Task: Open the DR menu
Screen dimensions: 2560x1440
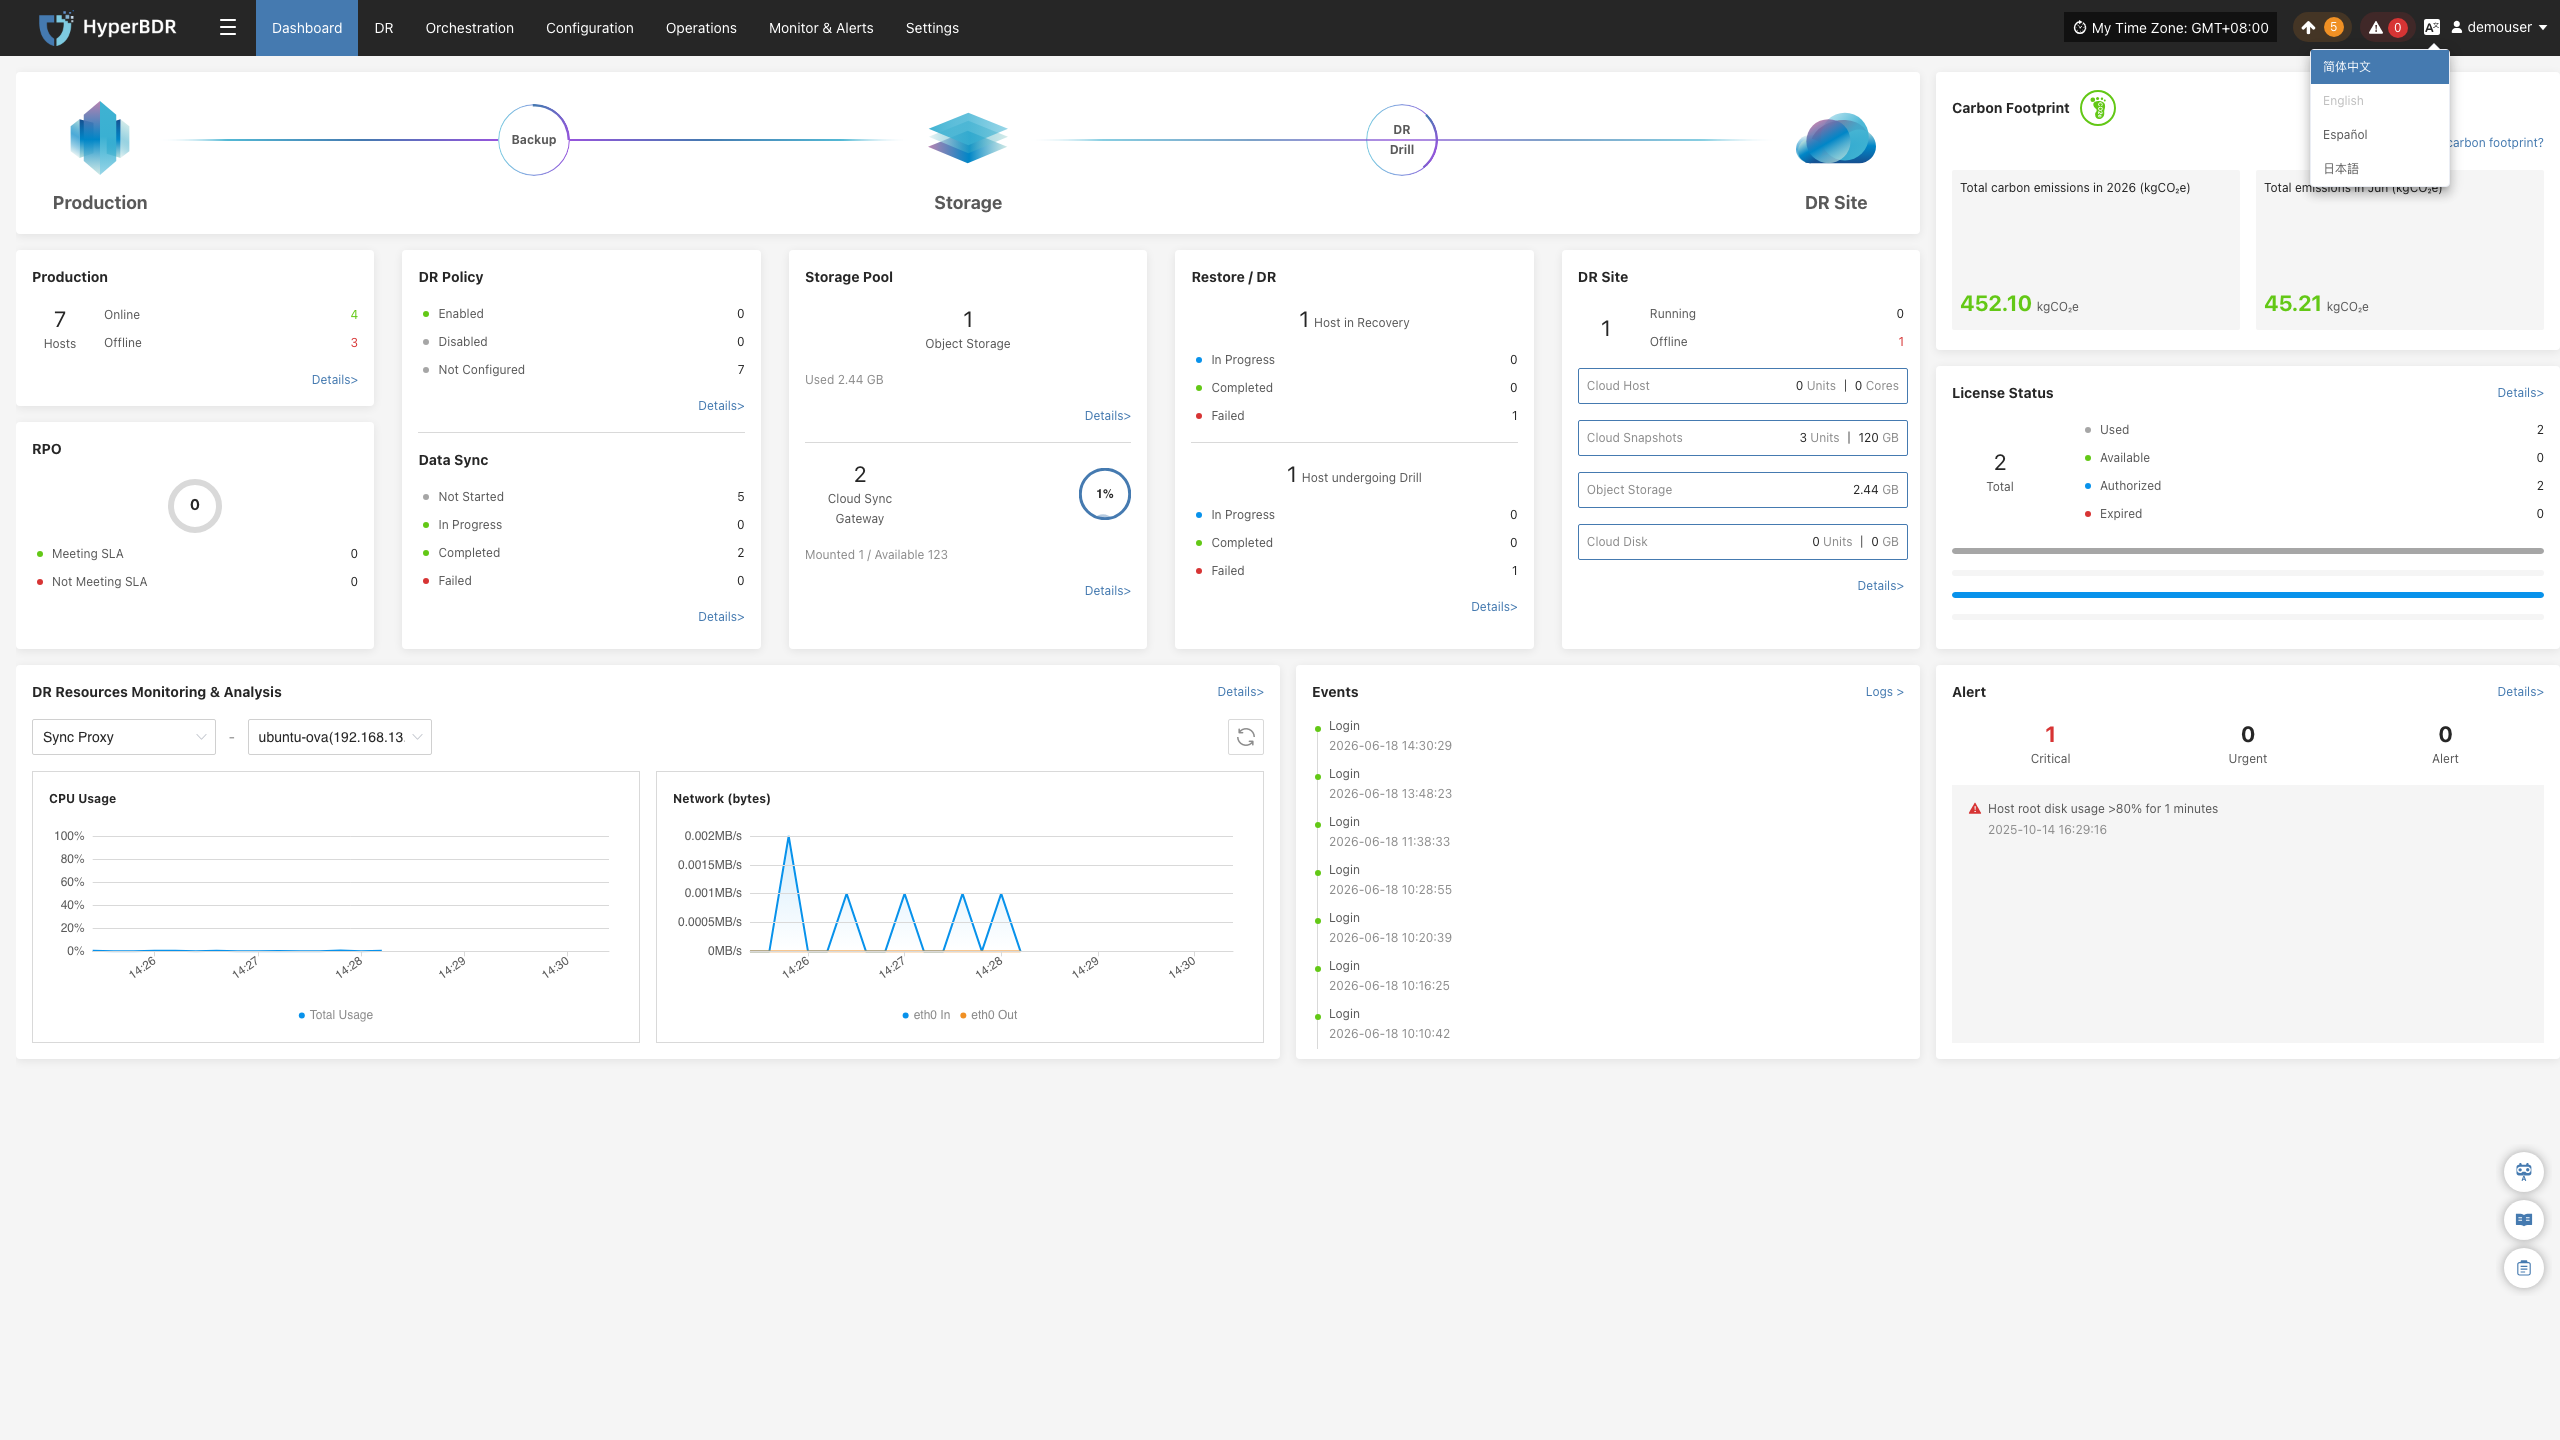Action: 384,28
